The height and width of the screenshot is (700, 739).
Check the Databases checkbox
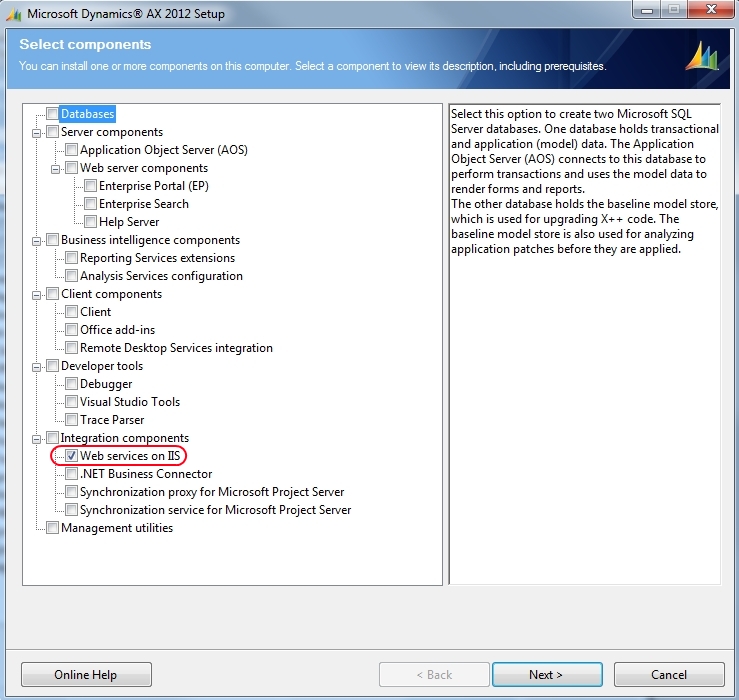[x=52, y=114]
